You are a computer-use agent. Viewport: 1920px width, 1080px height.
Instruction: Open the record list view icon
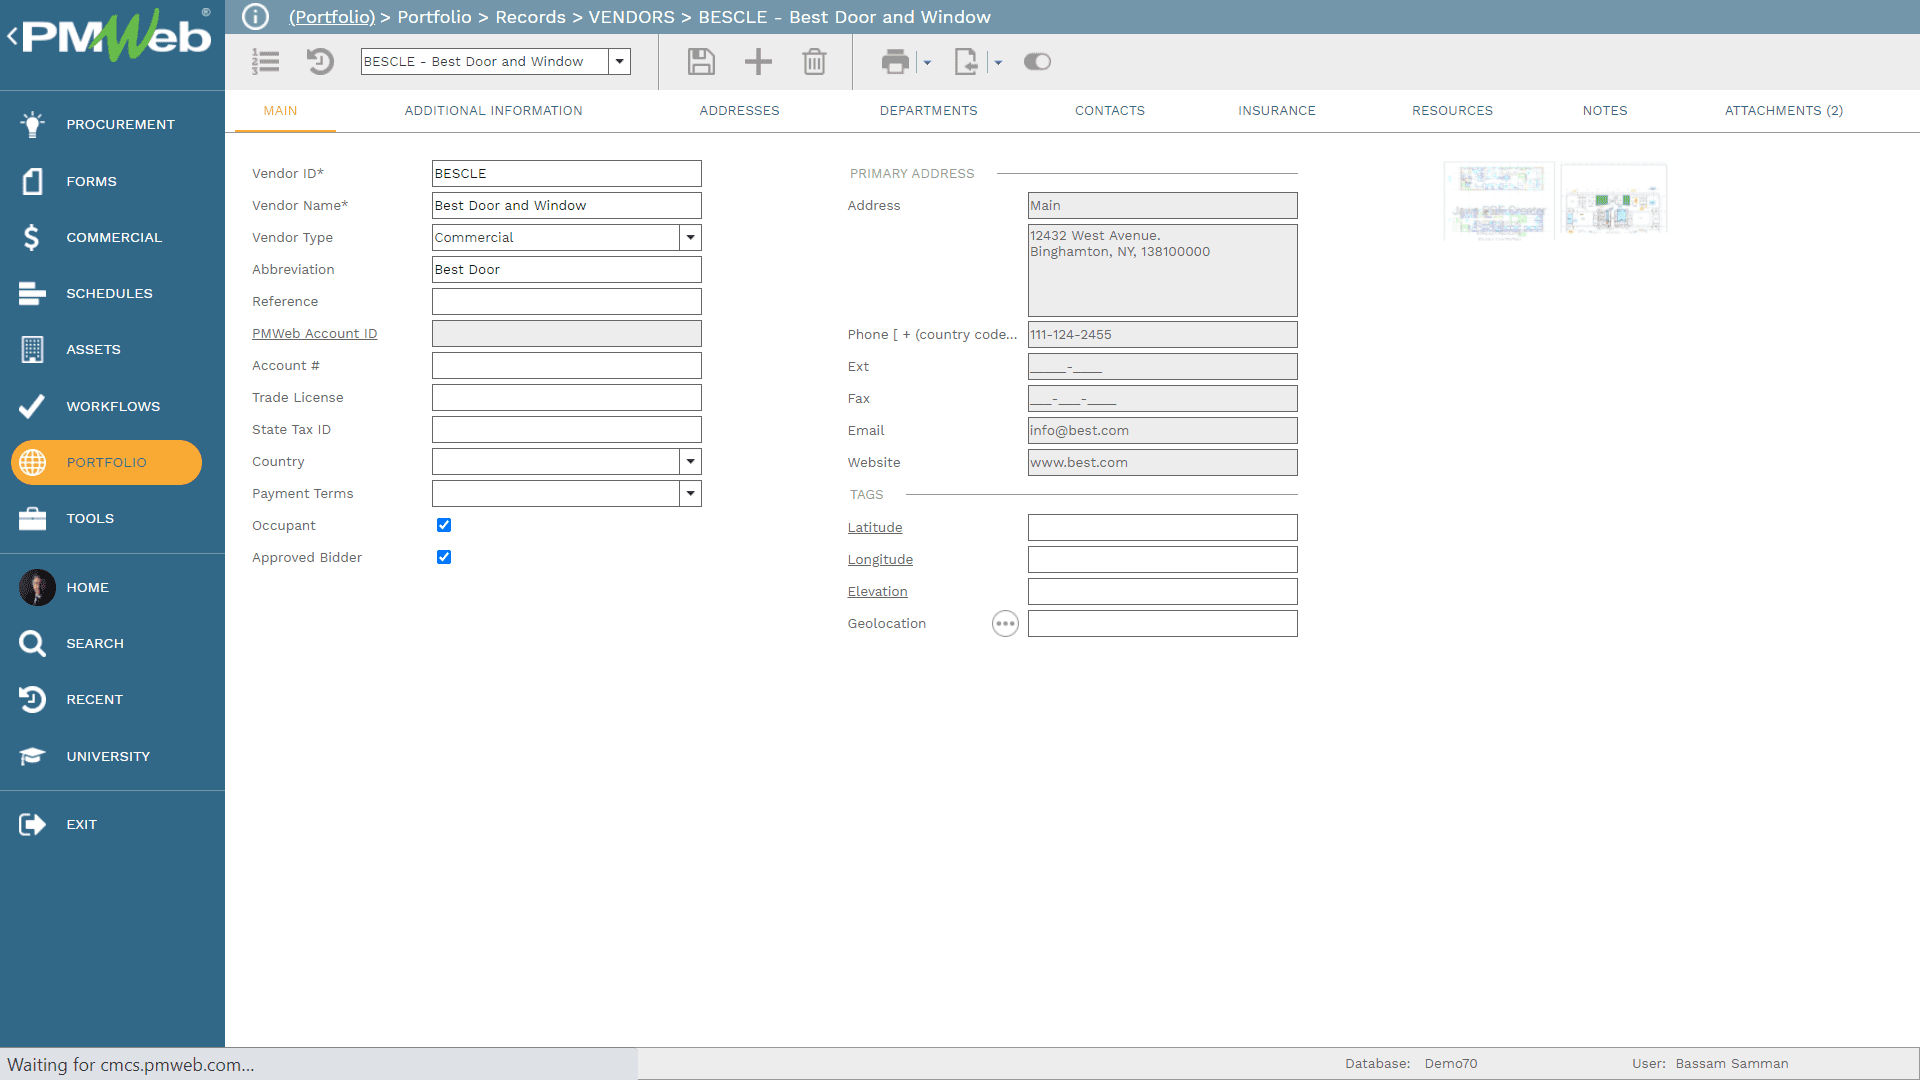266,62
